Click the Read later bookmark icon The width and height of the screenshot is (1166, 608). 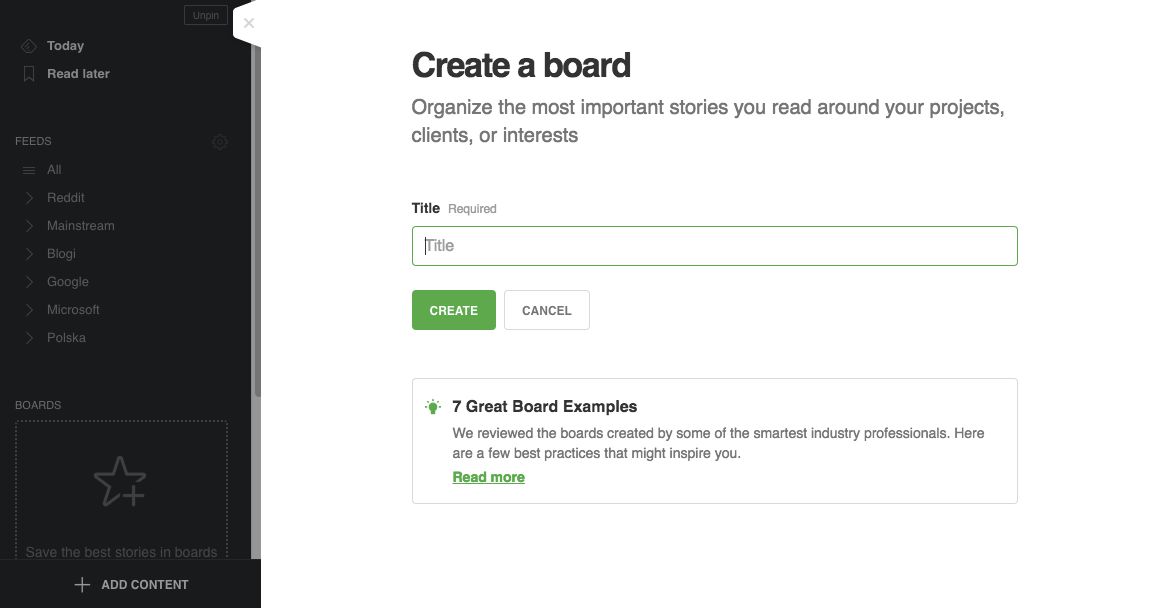29,74
